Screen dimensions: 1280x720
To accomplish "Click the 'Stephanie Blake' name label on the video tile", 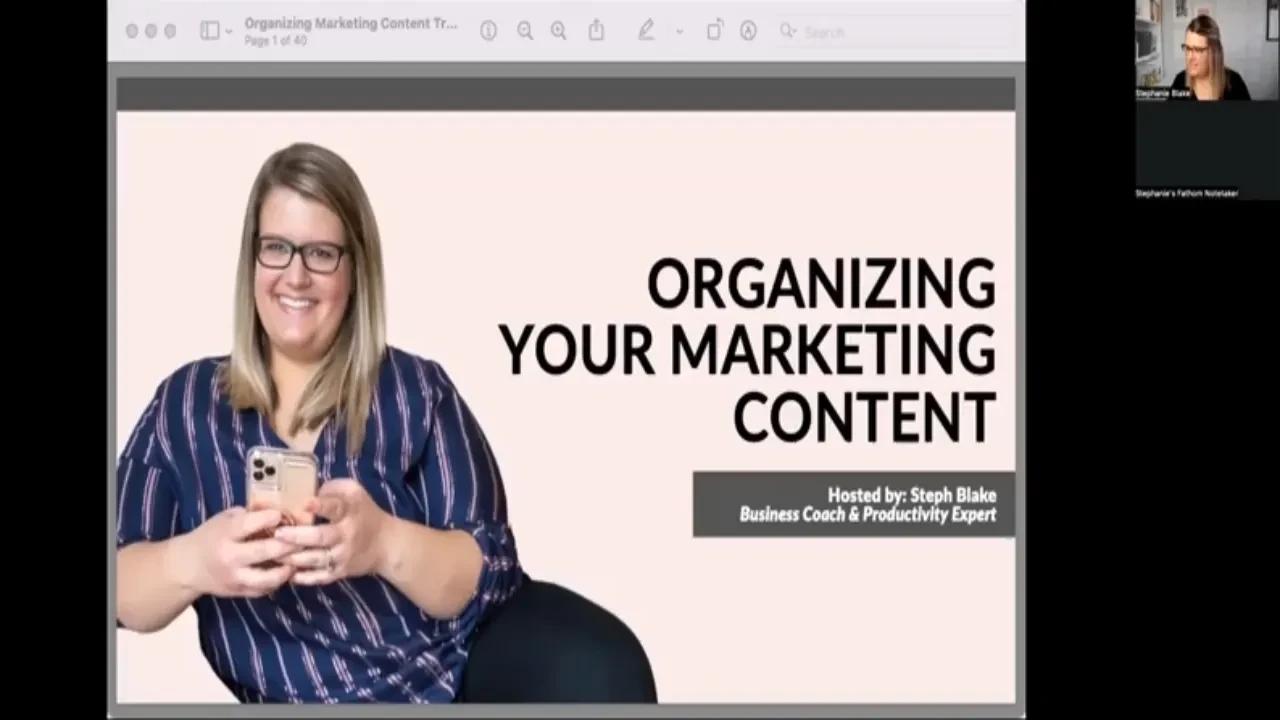I will [x=1163, y=94].
